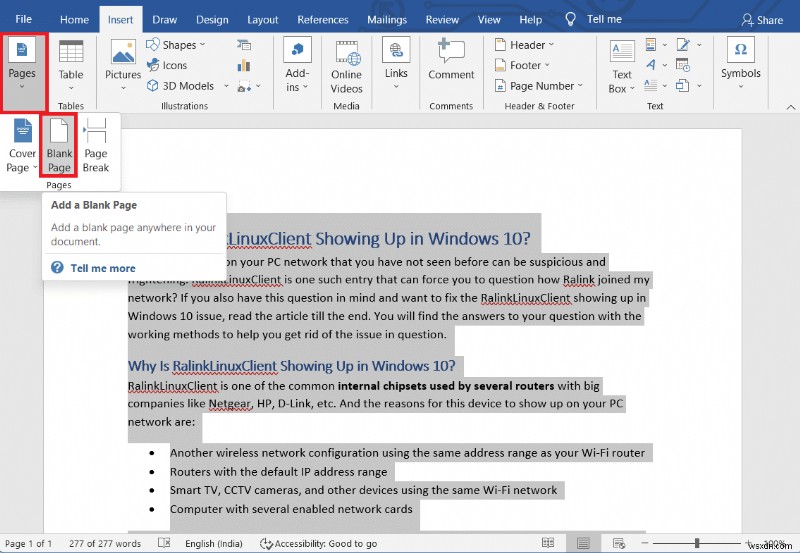Open the Add-ins menu

297,66
